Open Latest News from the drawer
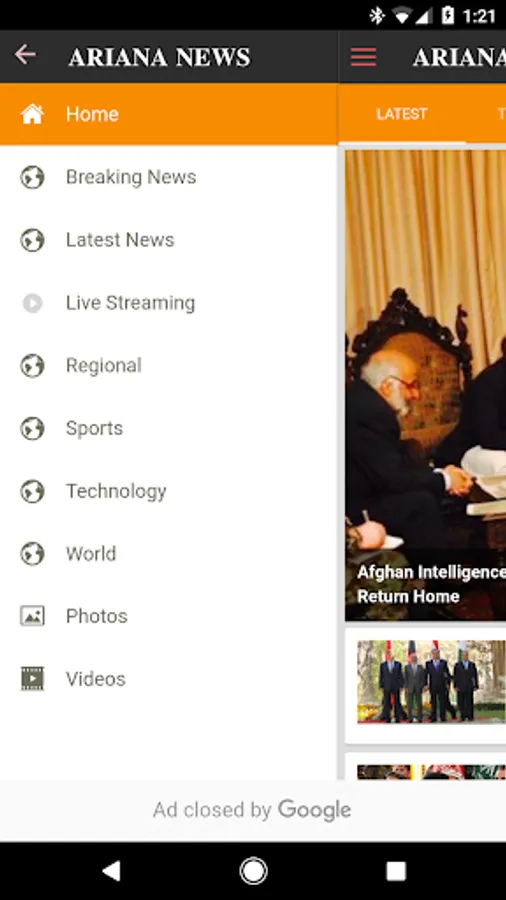 168,240
